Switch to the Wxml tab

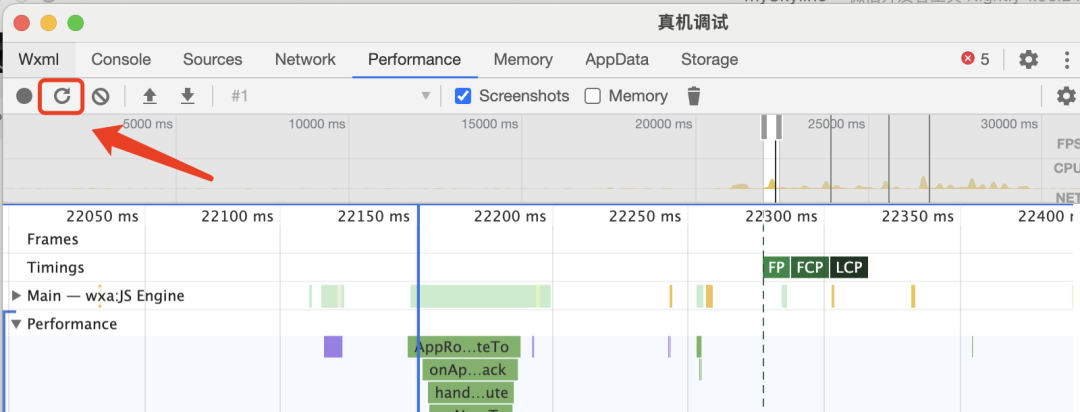coord(39,59)
